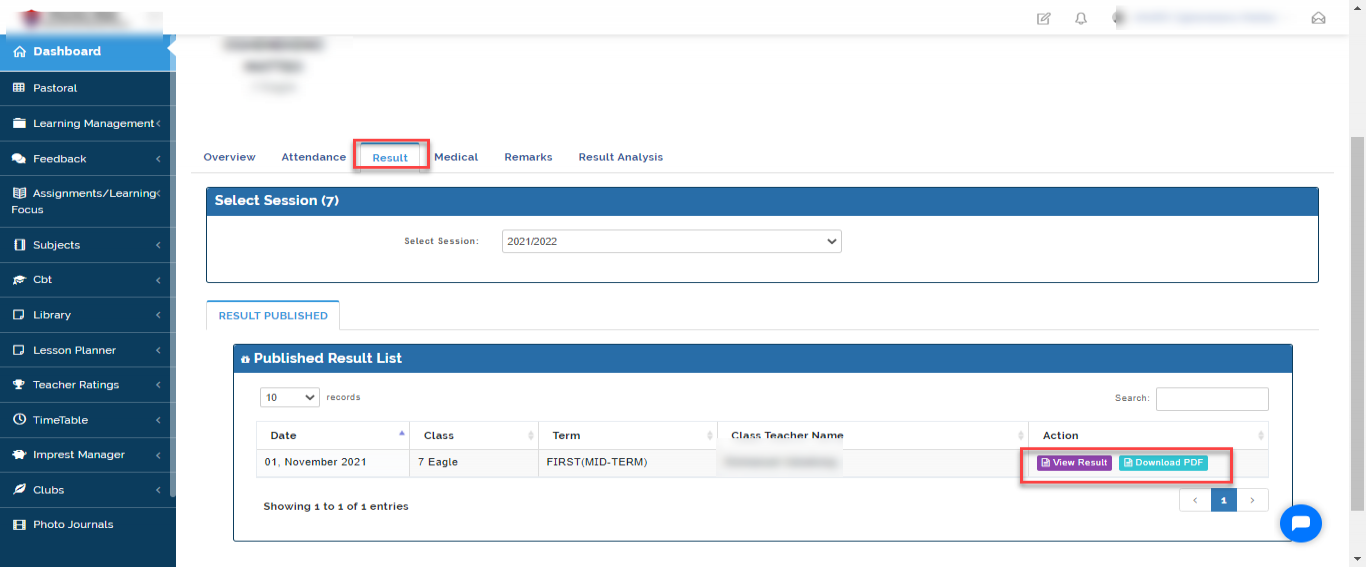
Task: Click the 'Showing 1 to 1 of 1 entries' text
Action: (336, 506)
